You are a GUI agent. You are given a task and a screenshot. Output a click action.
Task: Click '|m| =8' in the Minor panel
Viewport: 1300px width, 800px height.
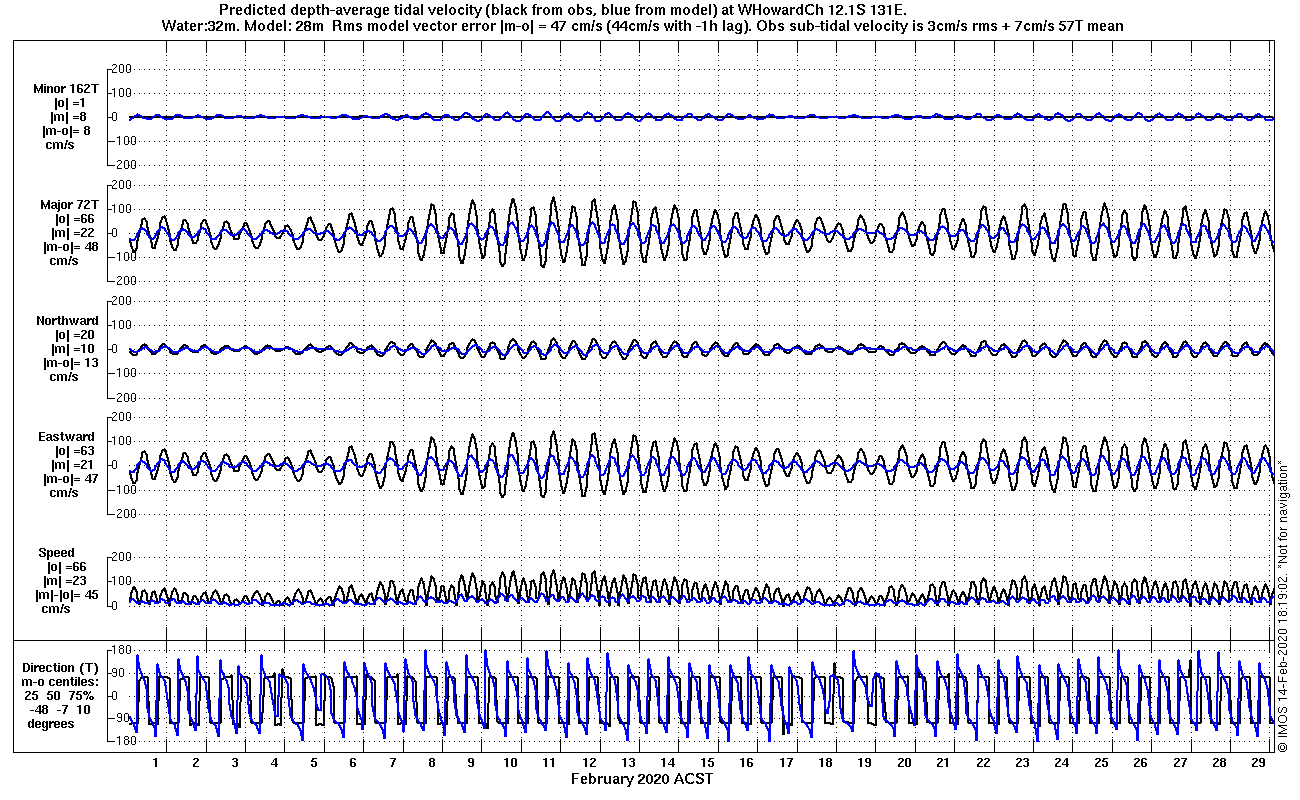[70, 117]
